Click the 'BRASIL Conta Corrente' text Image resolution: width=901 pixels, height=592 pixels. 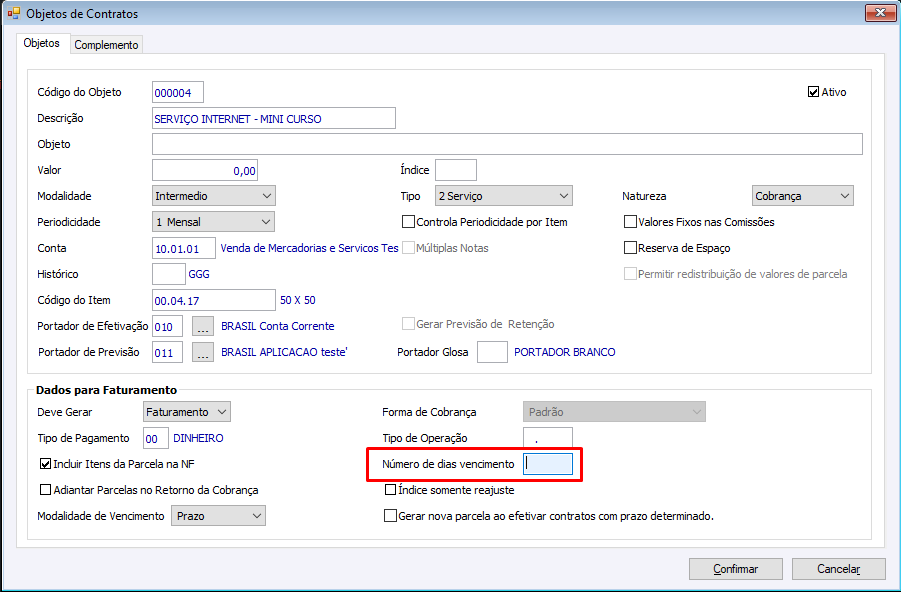coord(278,326)
